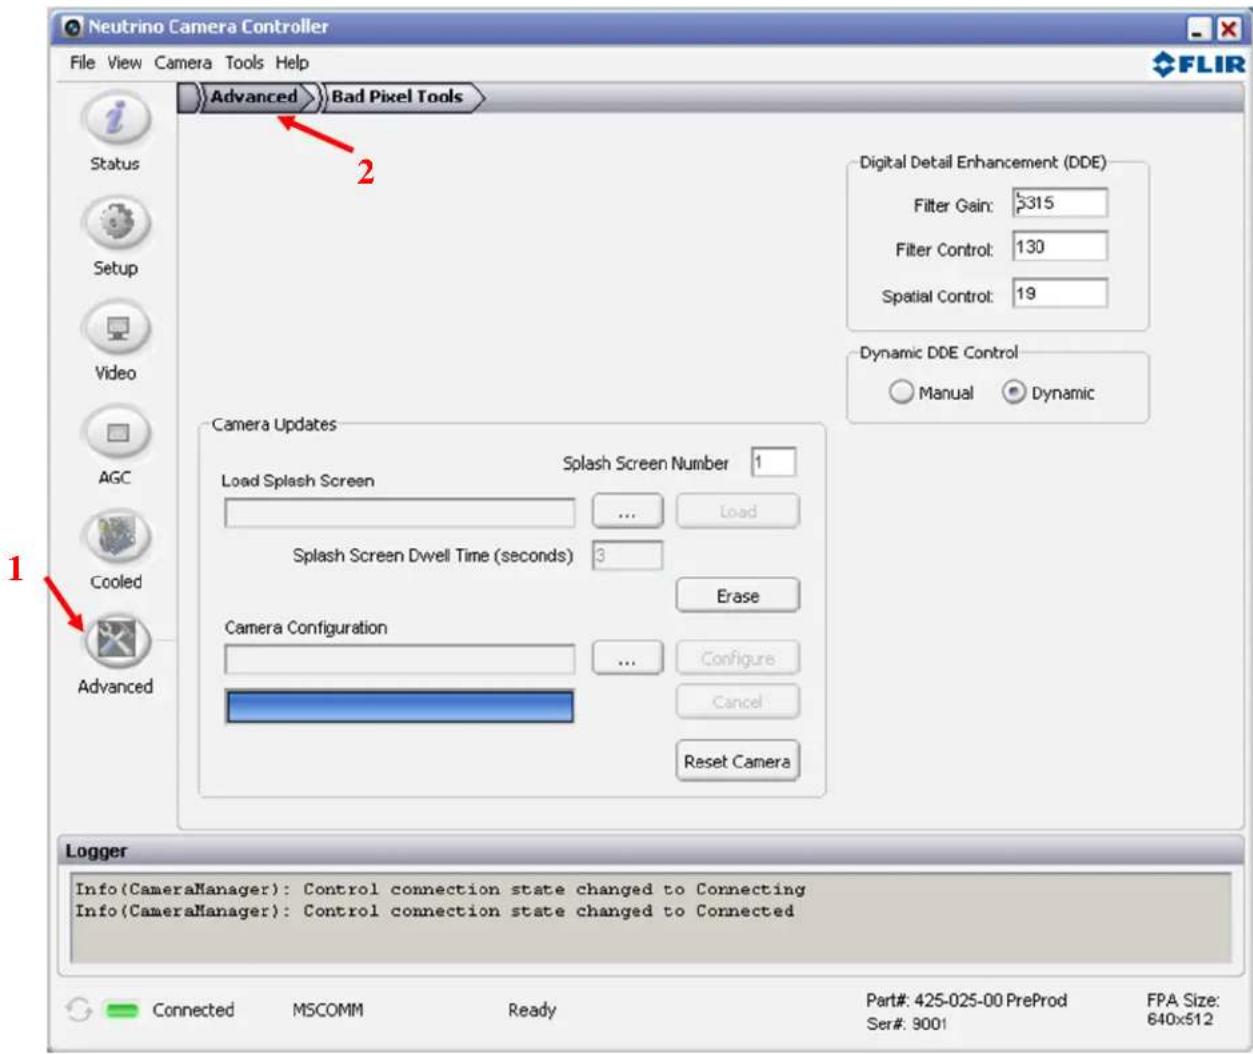Screen dimensions: 1253x1054
Task: Click the Neutrino title bar app icon
Action: 72,27
